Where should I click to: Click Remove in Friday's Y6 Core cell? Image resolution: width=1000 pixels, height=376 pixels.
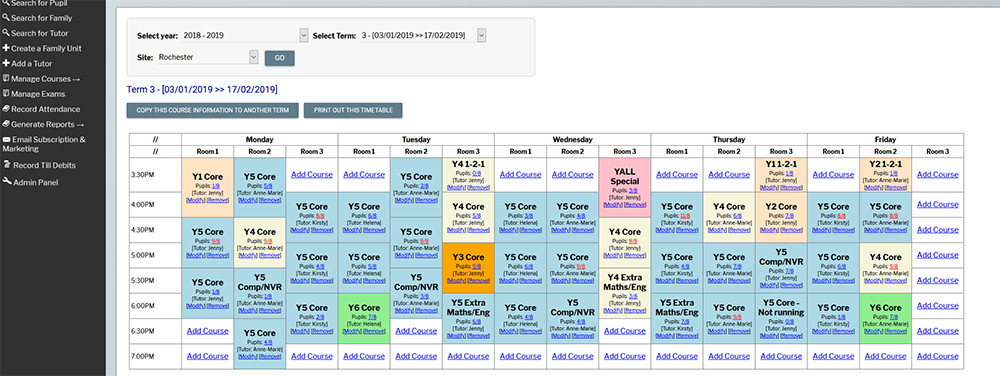[x=895, y=331]
